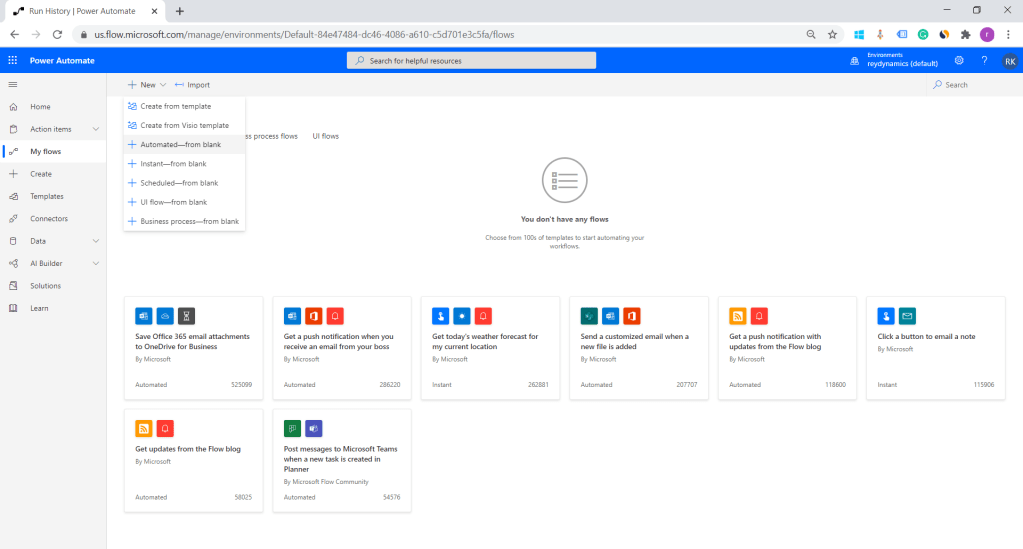Switch to the UI flows tab
This screenshot has width=1023, height=549.
pos(325,136)
